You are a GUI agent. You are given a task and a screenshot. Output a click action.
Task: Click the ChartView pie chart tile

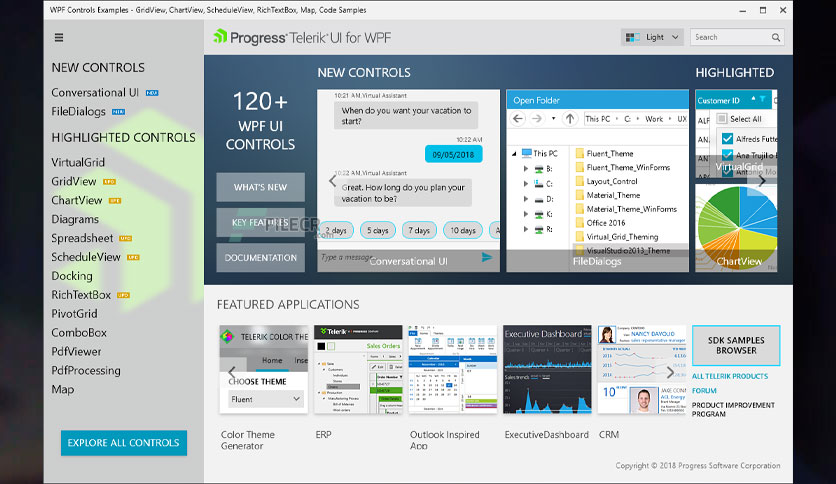736,228
